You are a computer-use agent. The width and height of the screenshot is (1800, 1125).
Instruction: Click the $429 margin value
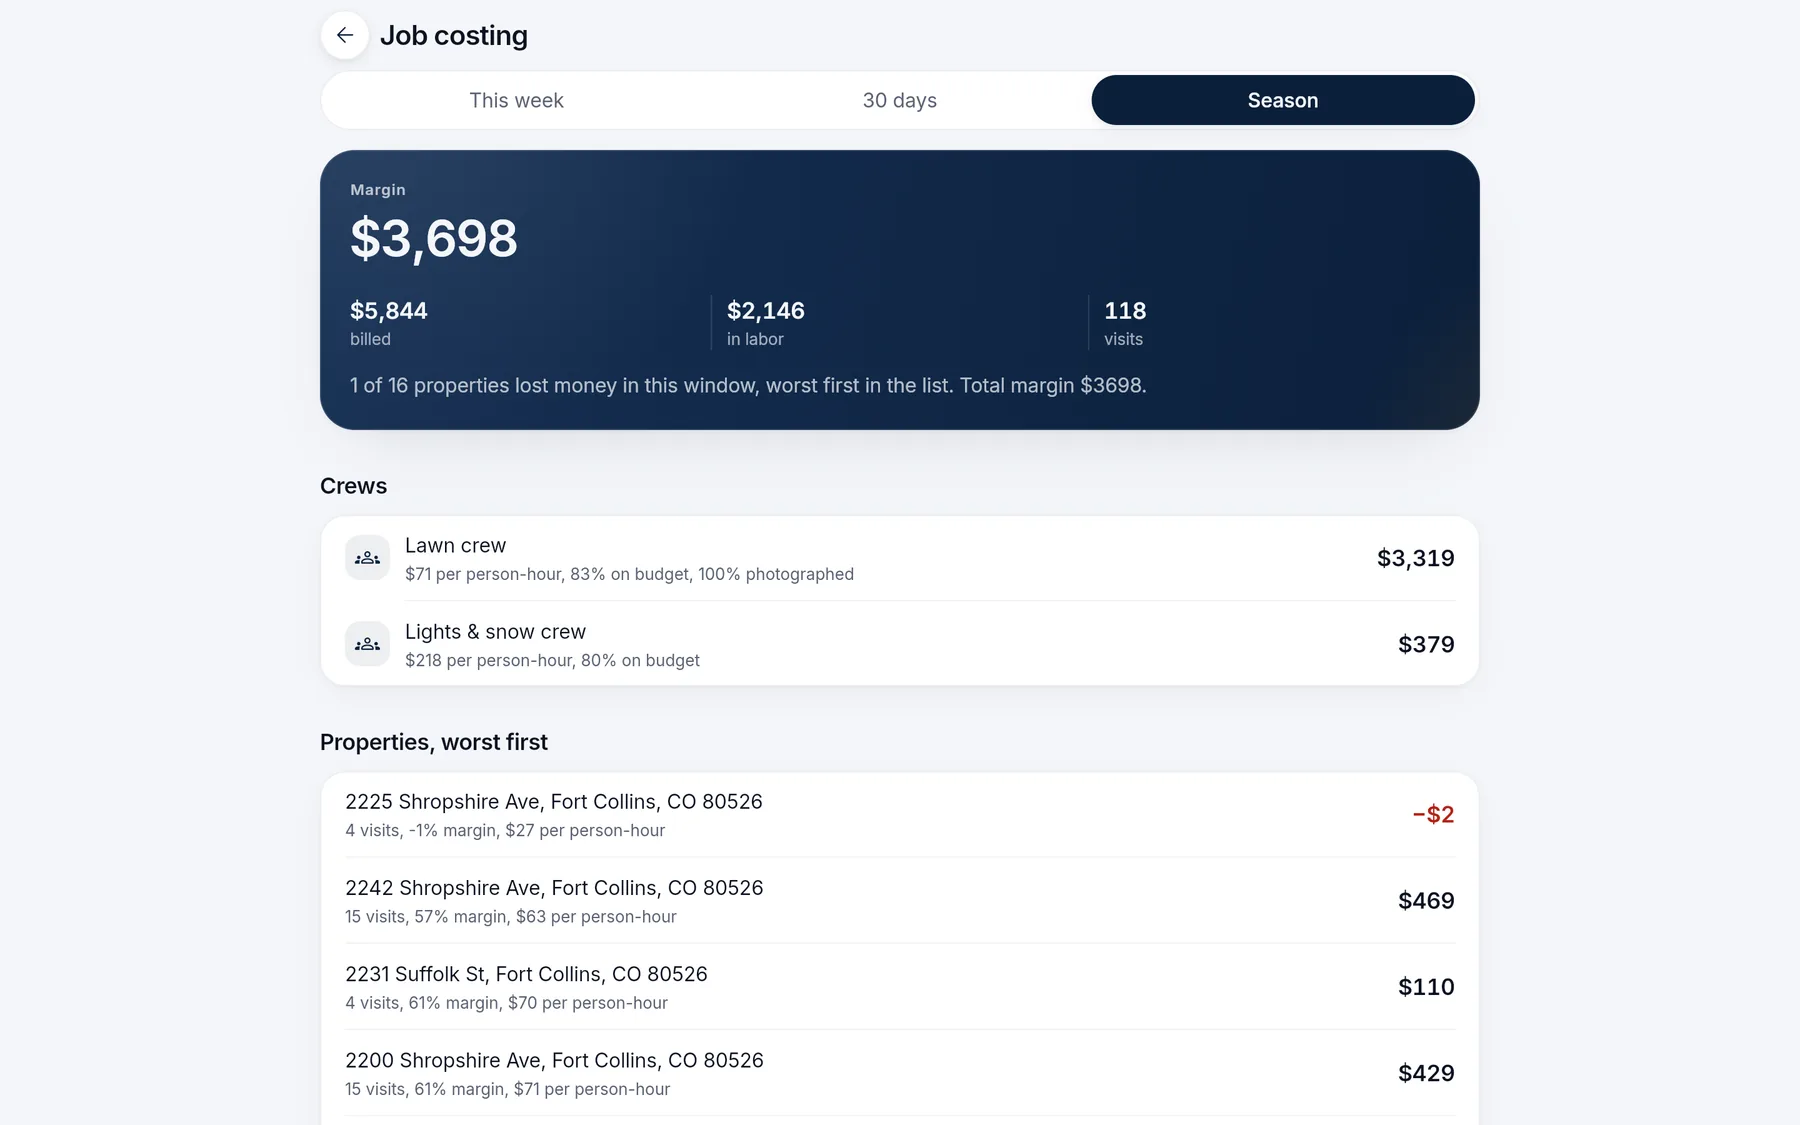click(x=1426, y=1073)
